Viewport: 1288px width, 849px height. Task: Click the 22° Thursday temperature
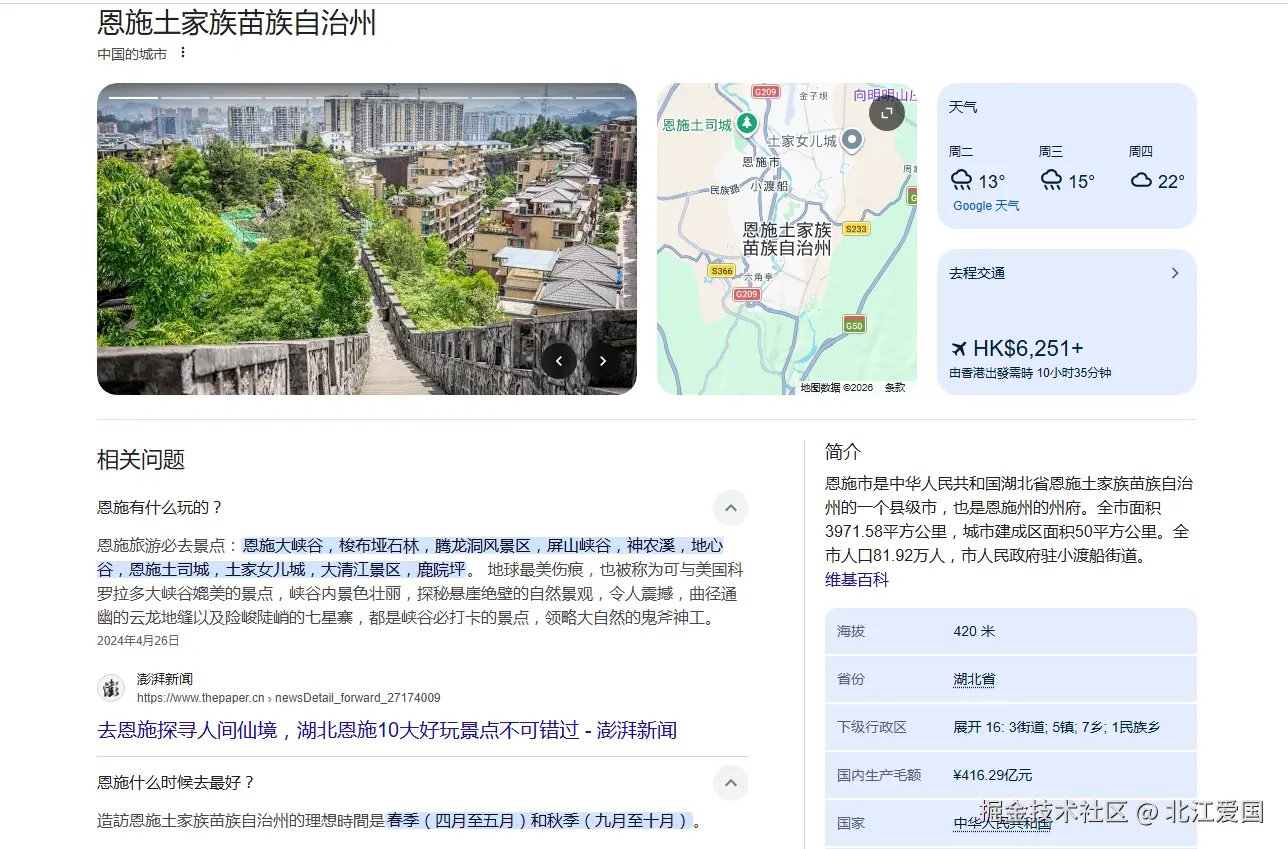pyautogui.click(x=1171, y=181)
